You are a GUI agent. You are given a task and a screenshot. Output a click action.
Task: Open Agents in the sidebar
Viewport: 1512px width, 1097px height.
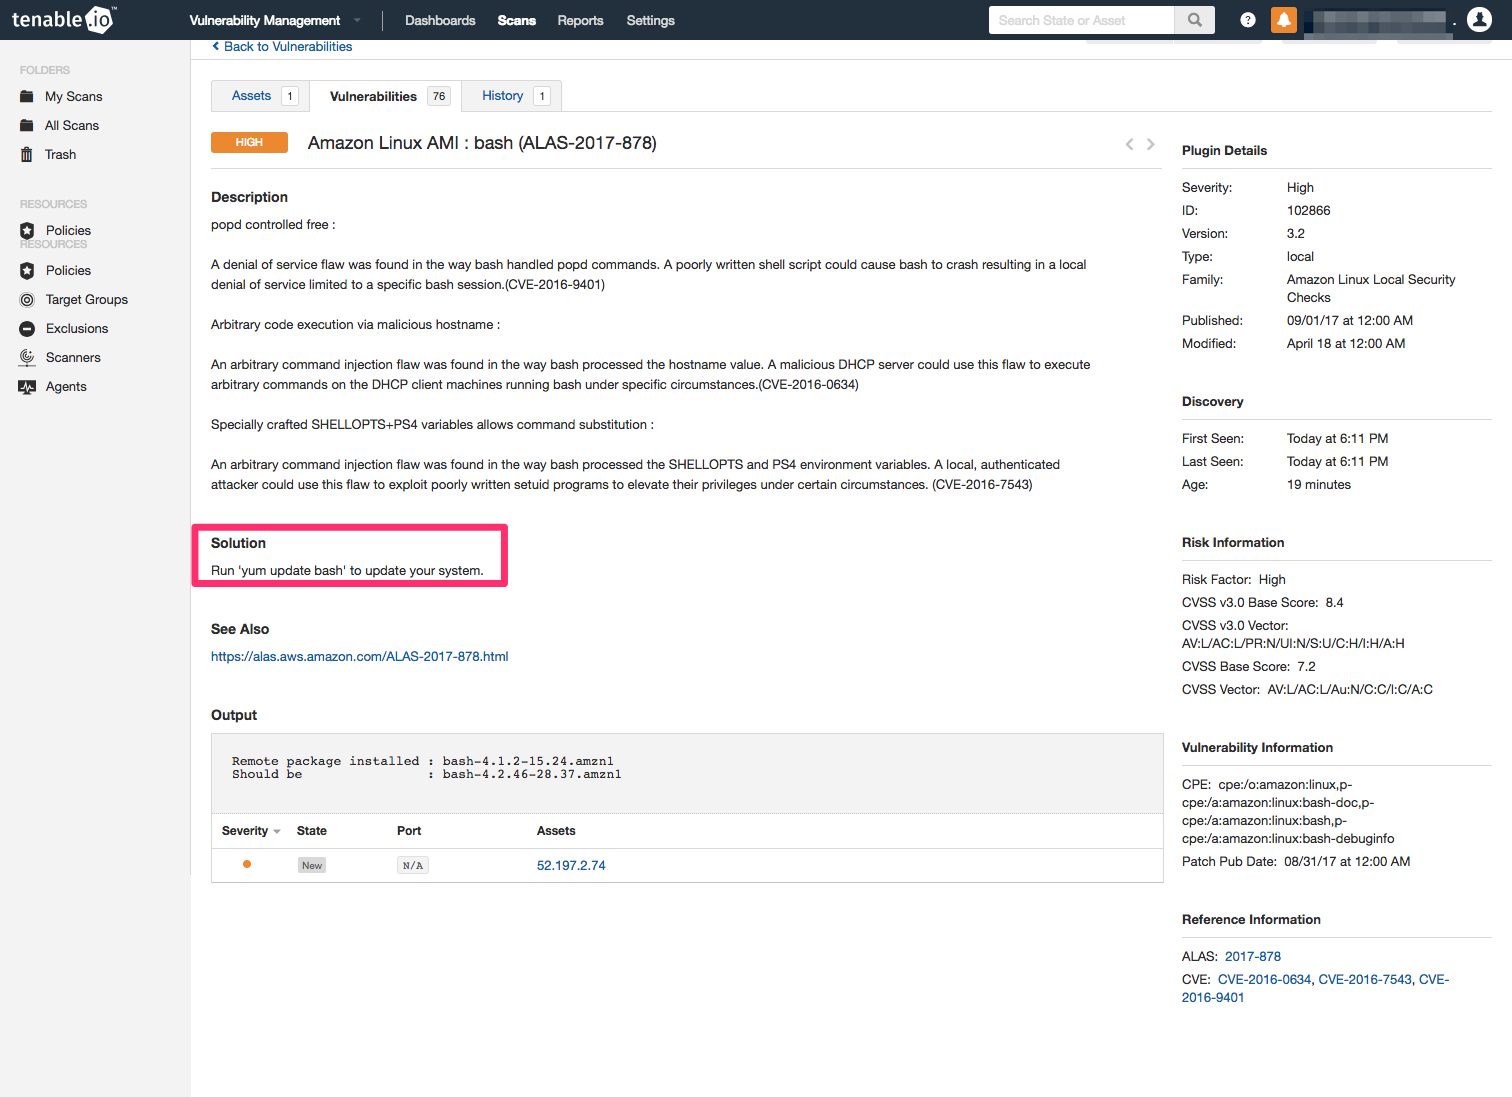point(66,387)
